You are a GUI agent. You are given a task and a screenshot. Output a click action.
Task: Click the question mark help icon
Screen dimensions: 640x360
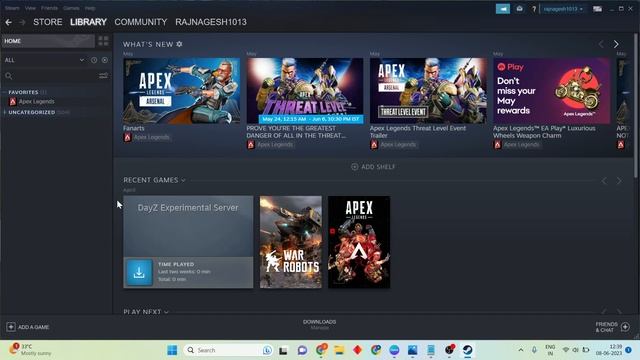tap(534, 9)
